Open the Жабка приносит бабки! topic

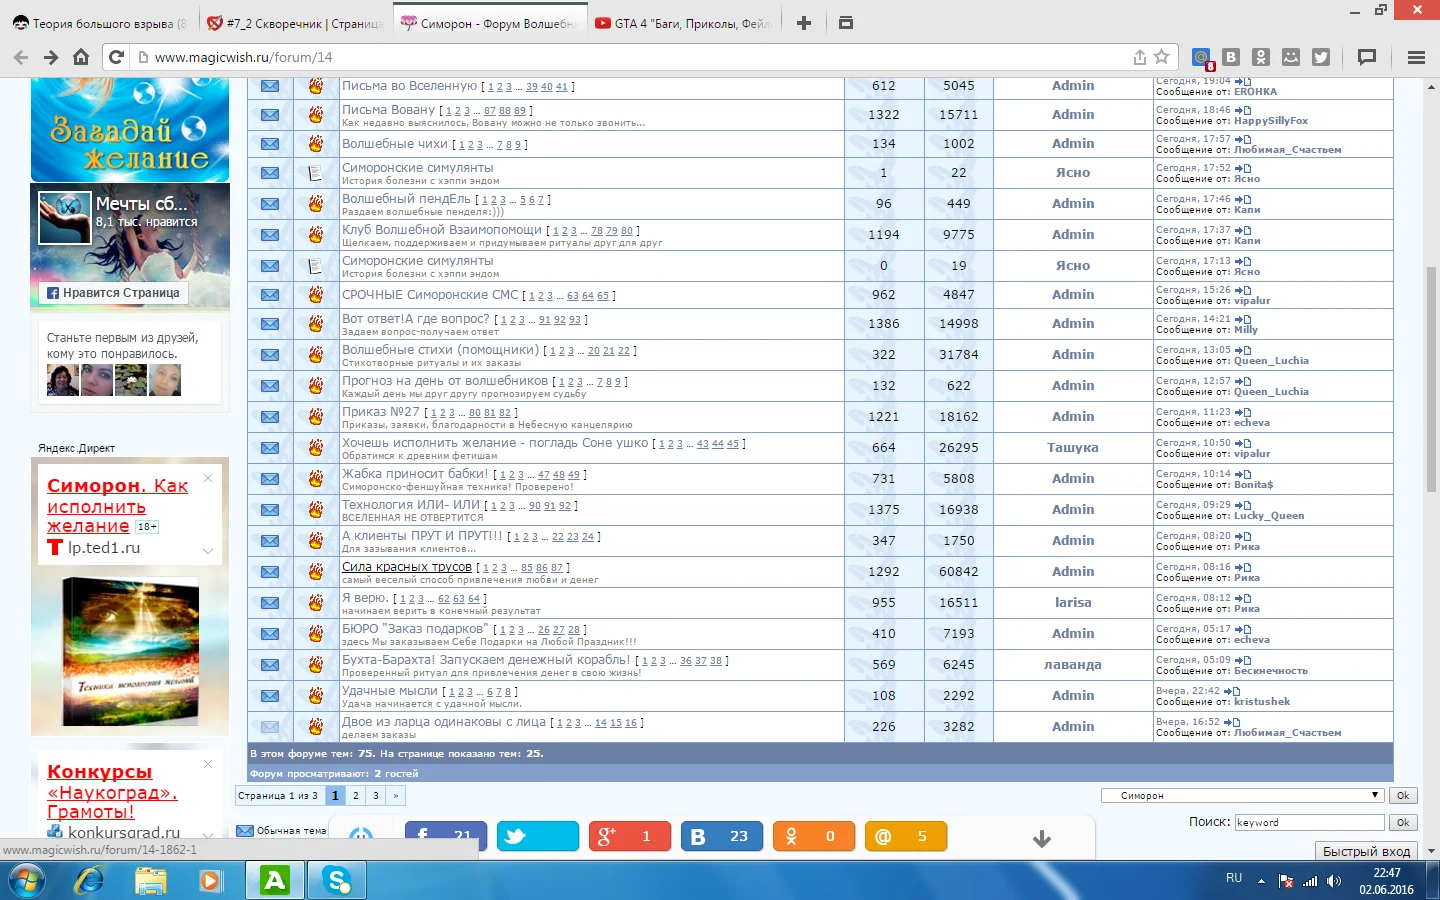tap(415, 474)
